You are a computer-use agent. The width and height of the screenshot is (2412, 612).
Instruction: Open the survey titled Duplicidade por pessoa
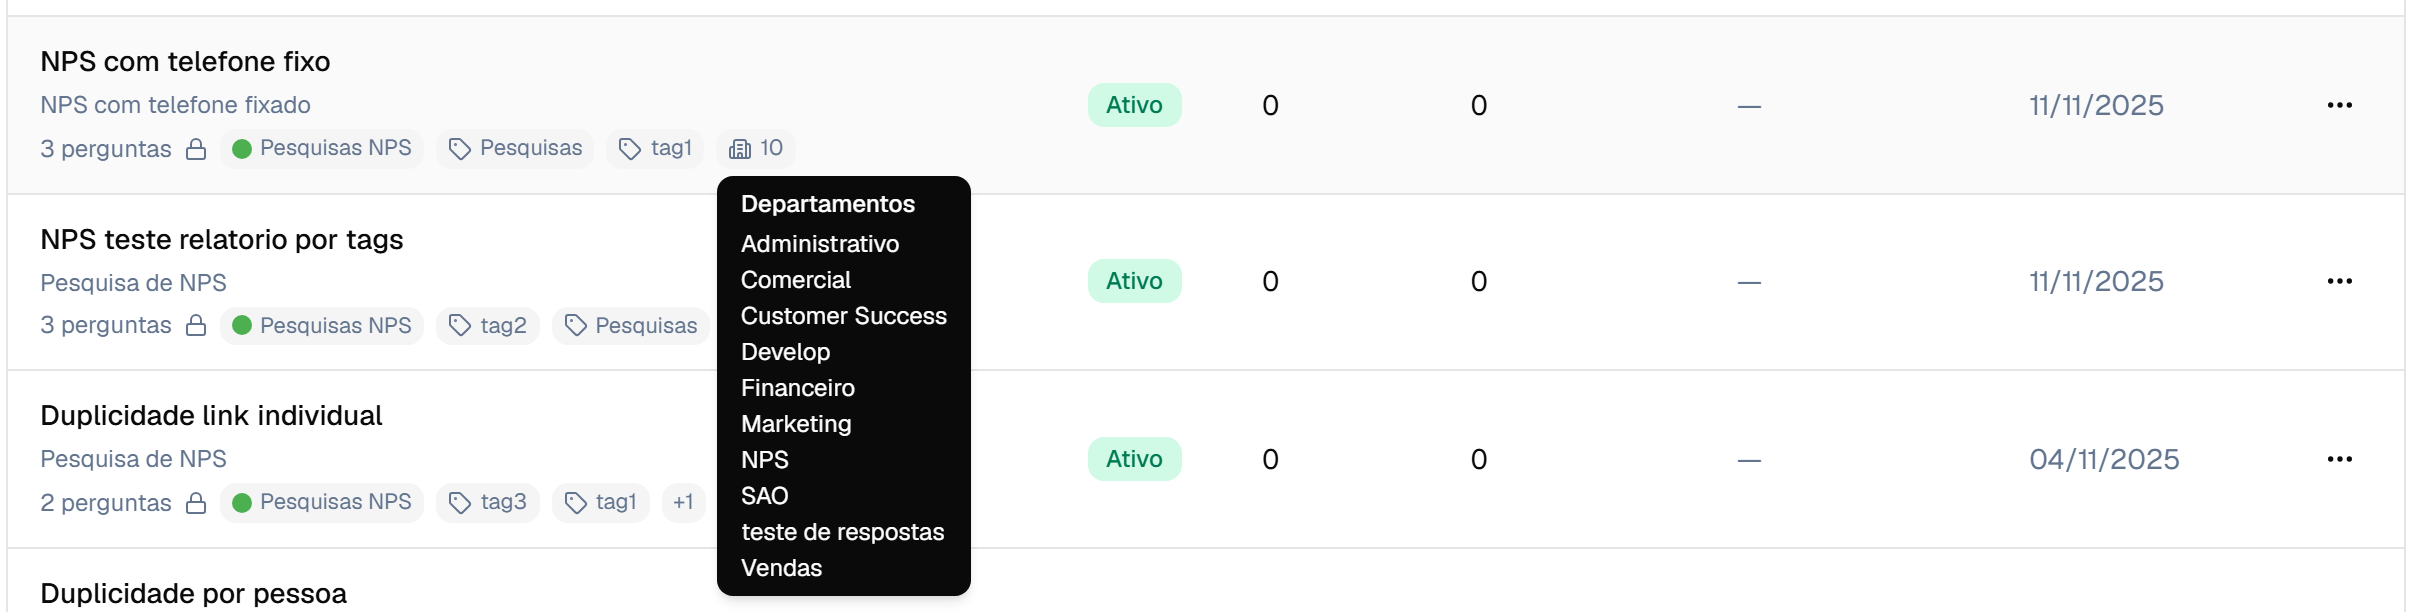pyautogui.click(x=193, y=594)
